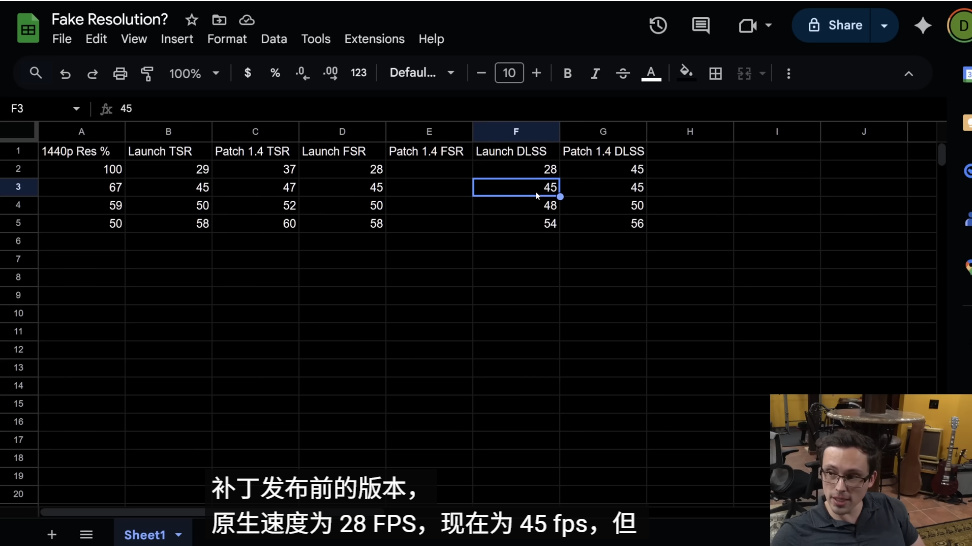Expand the merge cells options arrow
Image resolution: width=972 pixels, height=546 pixels.
pyautogui.click(x=762, y=74)
